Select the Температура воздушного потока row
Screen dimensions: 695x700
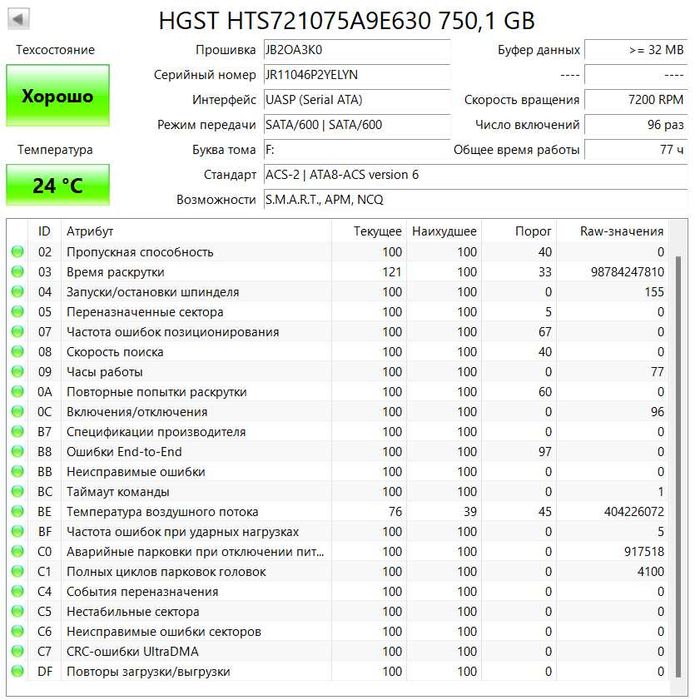(338, 512)
